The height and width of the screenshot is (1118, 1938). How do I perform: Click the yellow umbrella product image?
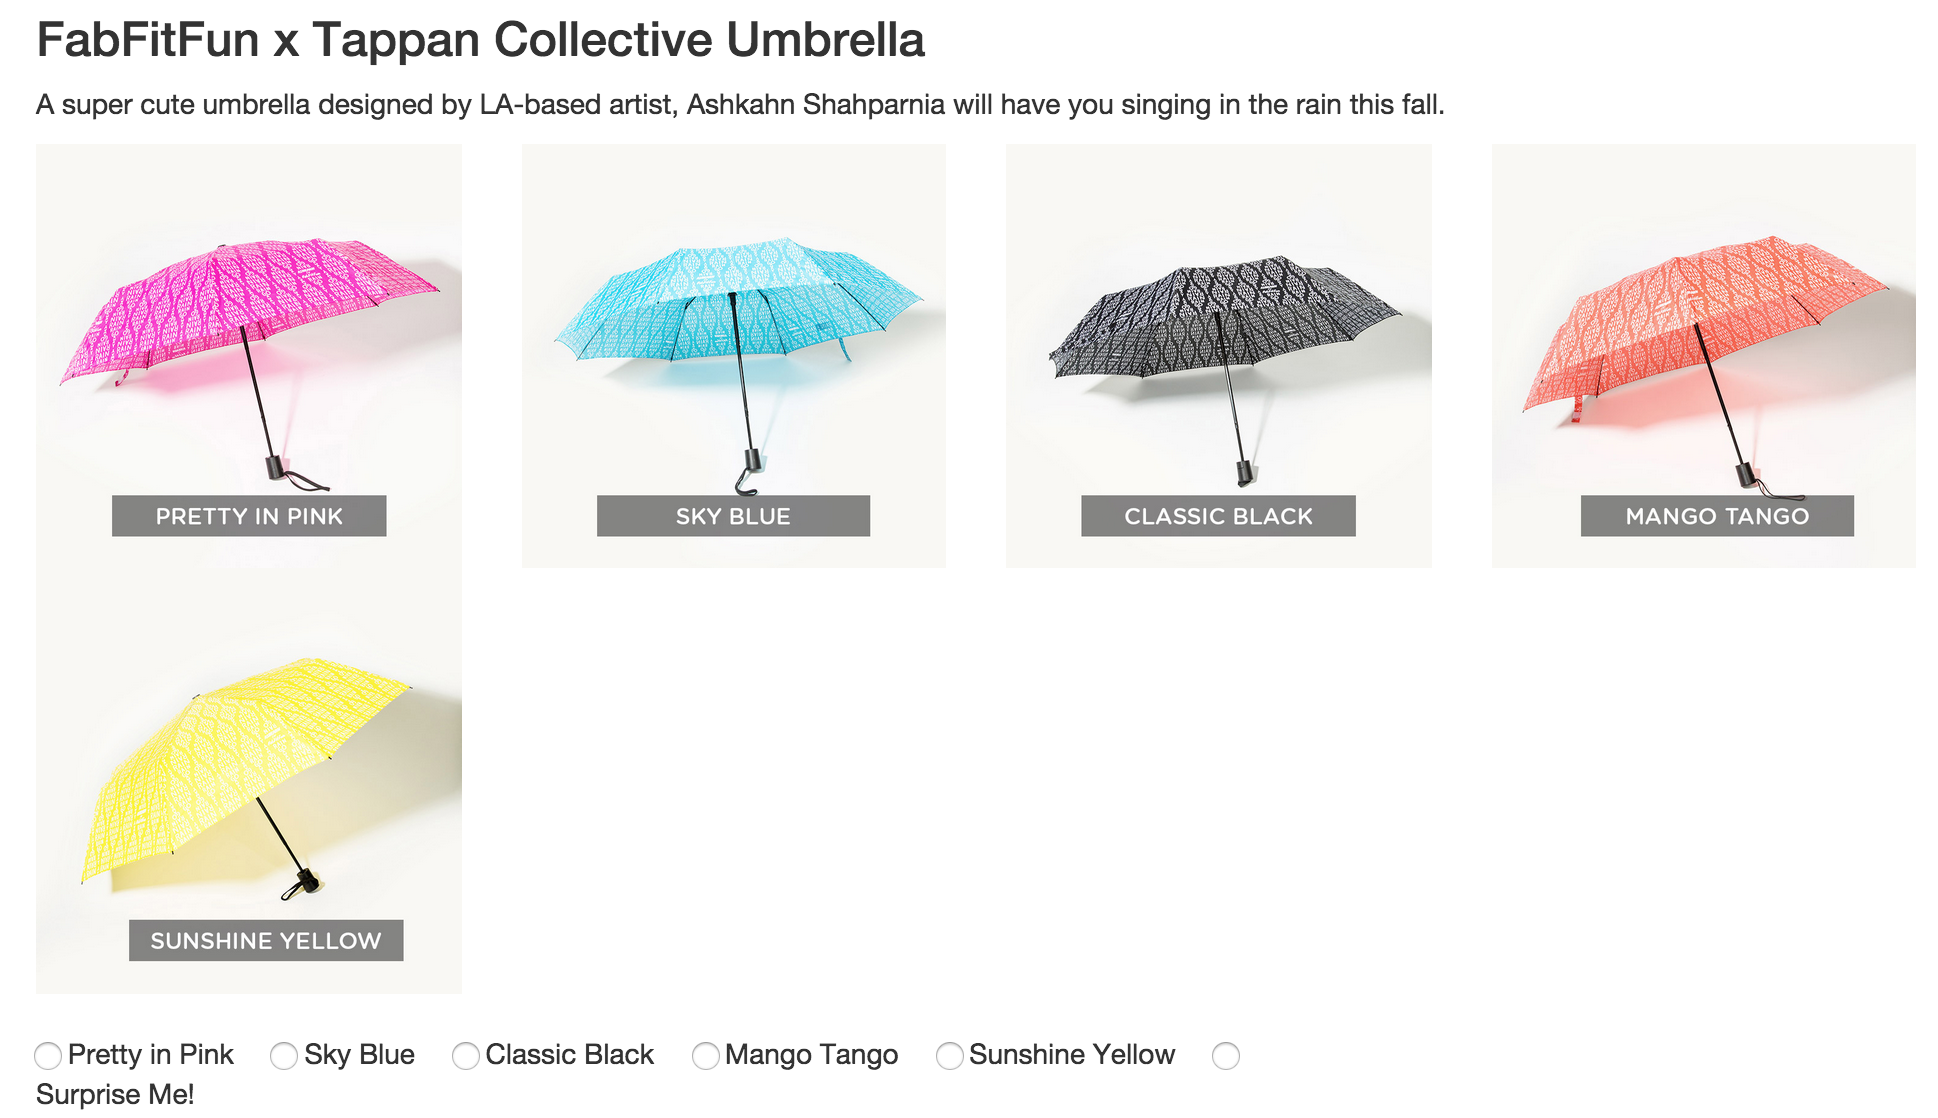tap(249, 781)
